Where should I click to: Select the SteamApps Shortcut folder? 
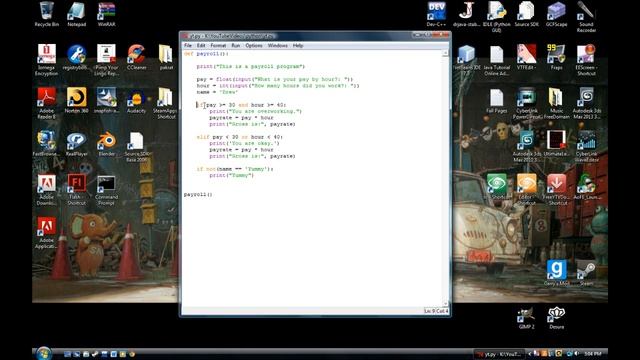(166, 103)
